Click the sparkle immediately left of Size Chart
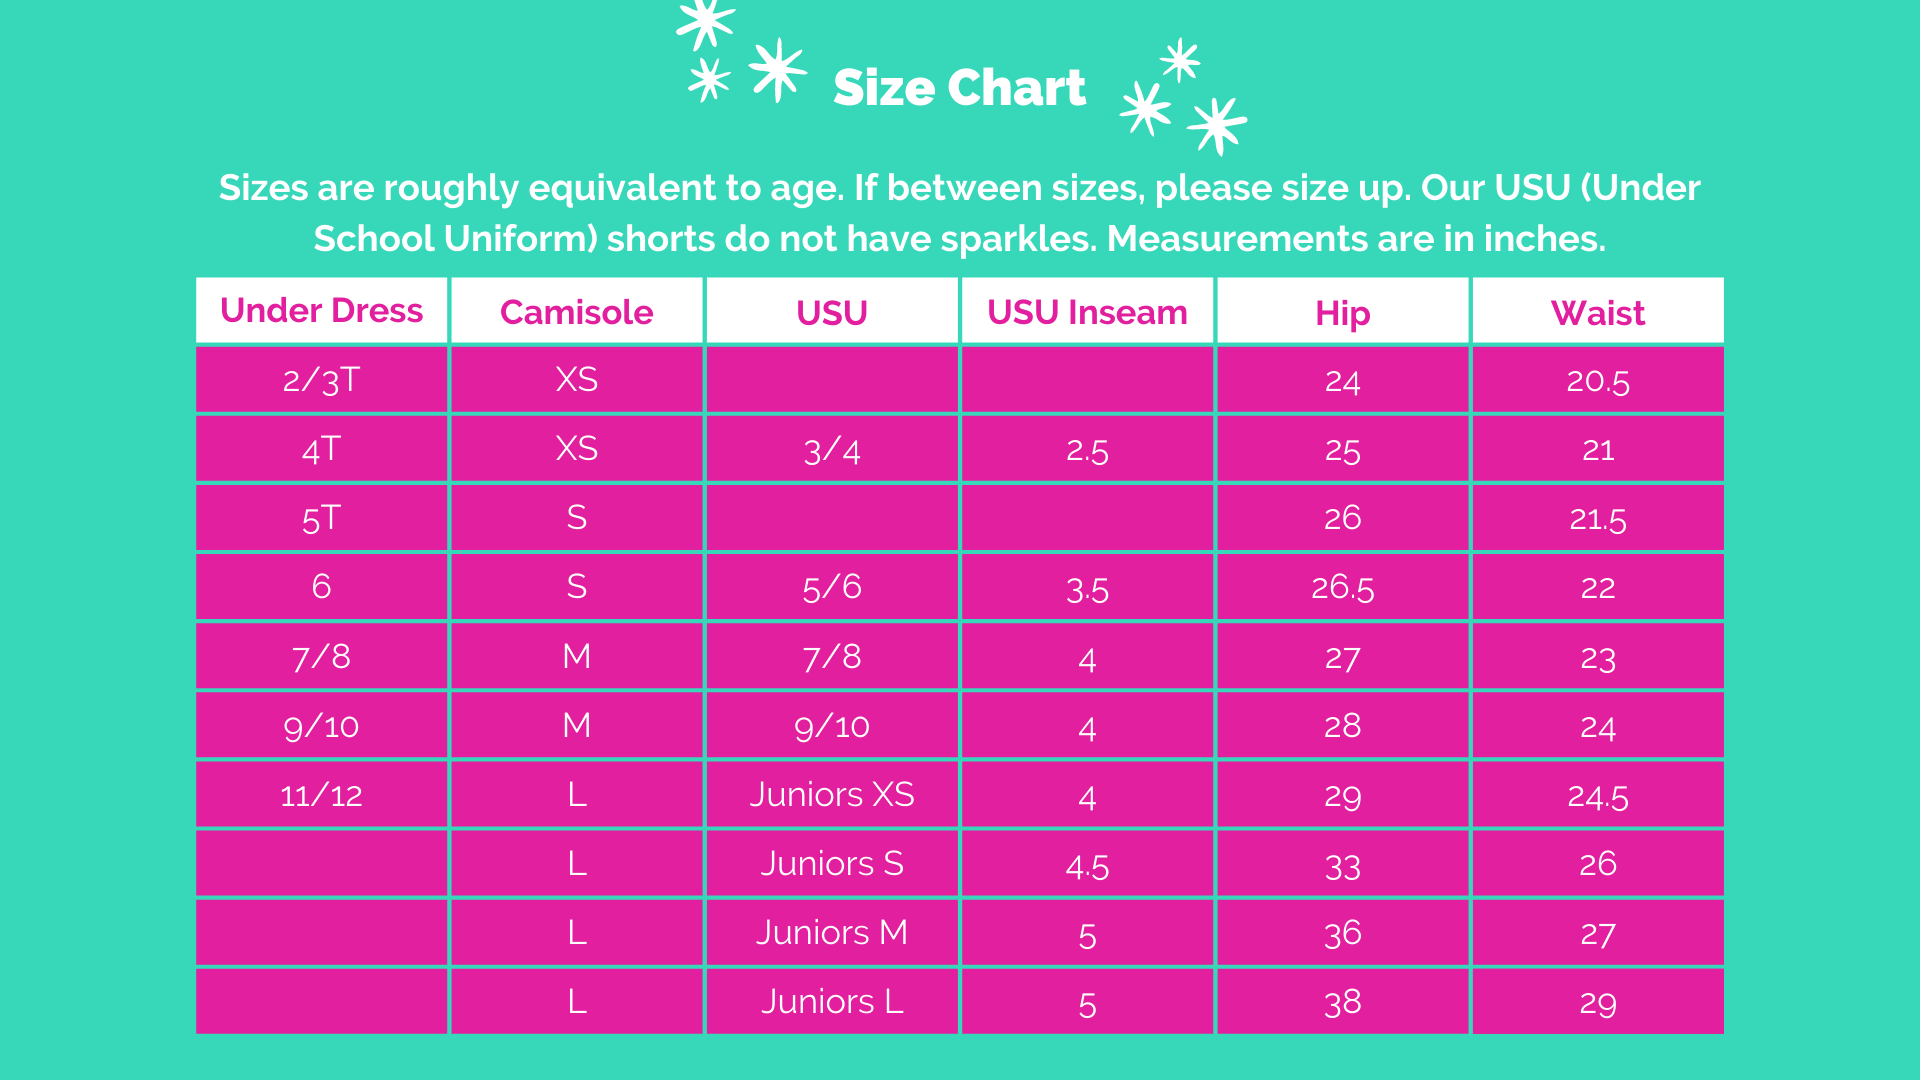Viewport: 1920px width, 1080px height. pos(777,69)
